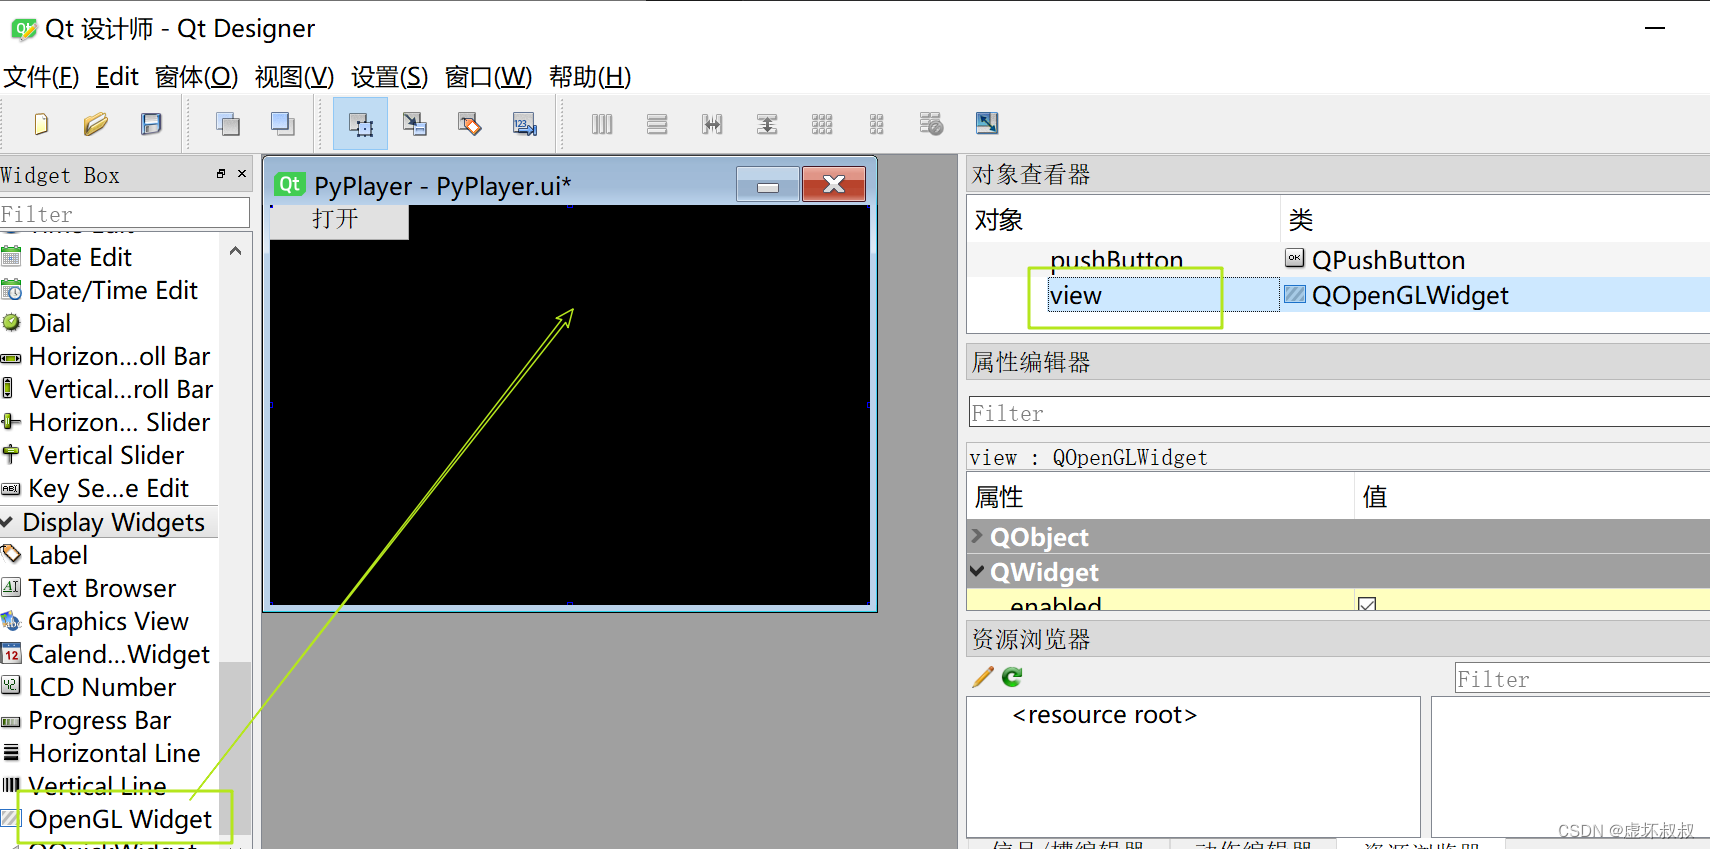
Task: Close the Widget Box panel
Action: tap(242, 174)
